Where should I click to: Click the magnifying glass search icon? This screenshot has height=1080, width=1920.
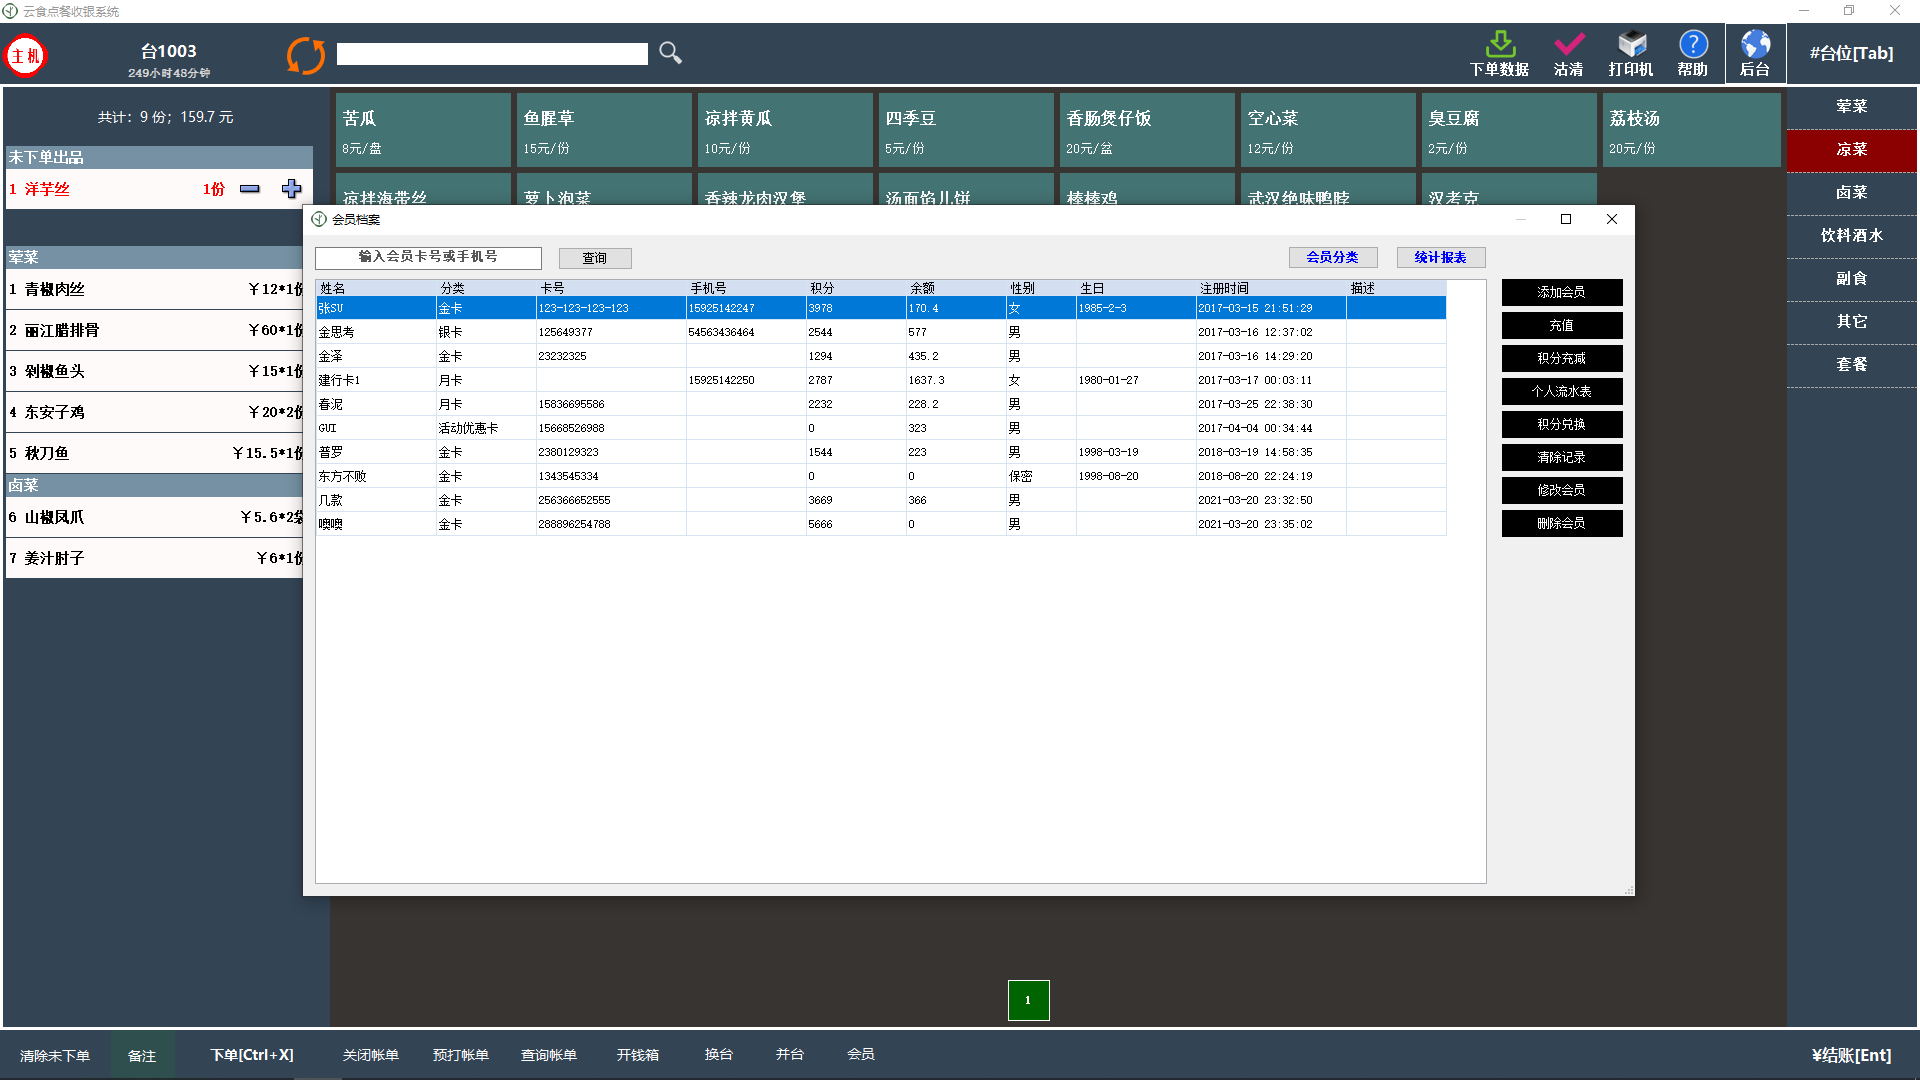pos(670,53)
